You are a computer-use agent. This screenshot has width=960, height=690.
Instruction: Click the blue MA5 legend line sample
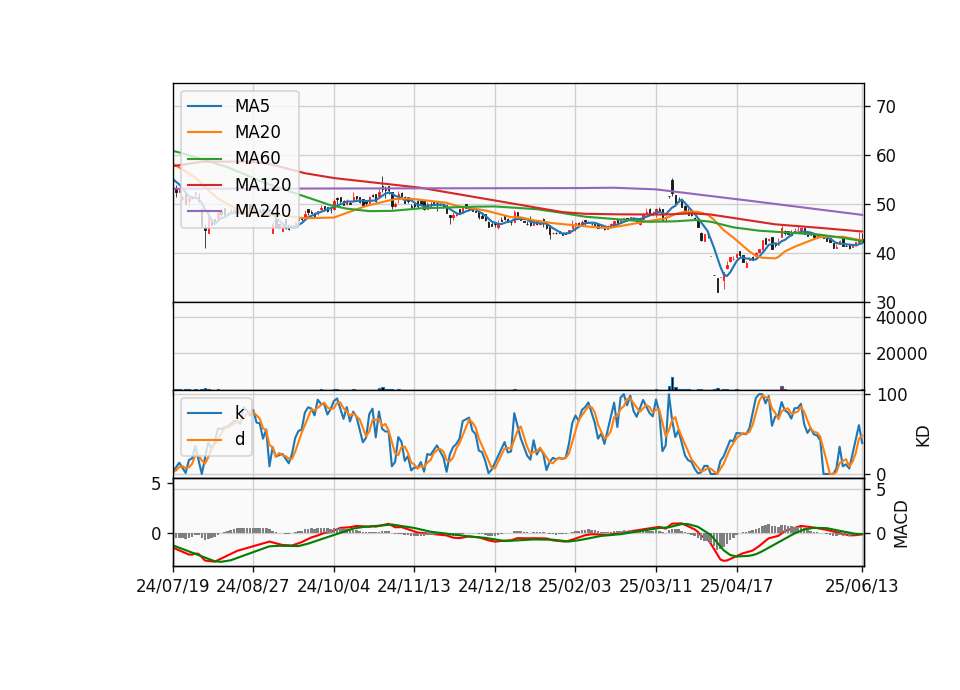[x=204, y=107]
